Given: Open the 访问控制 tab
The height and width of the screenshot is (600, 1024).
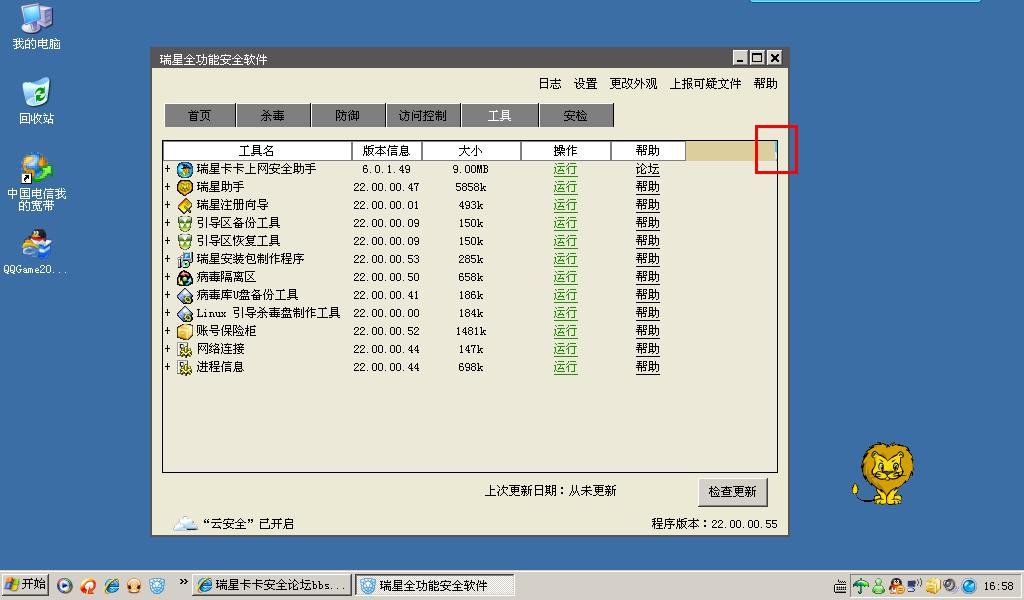Looking at the screenshot, I should [x=423, y=116].
